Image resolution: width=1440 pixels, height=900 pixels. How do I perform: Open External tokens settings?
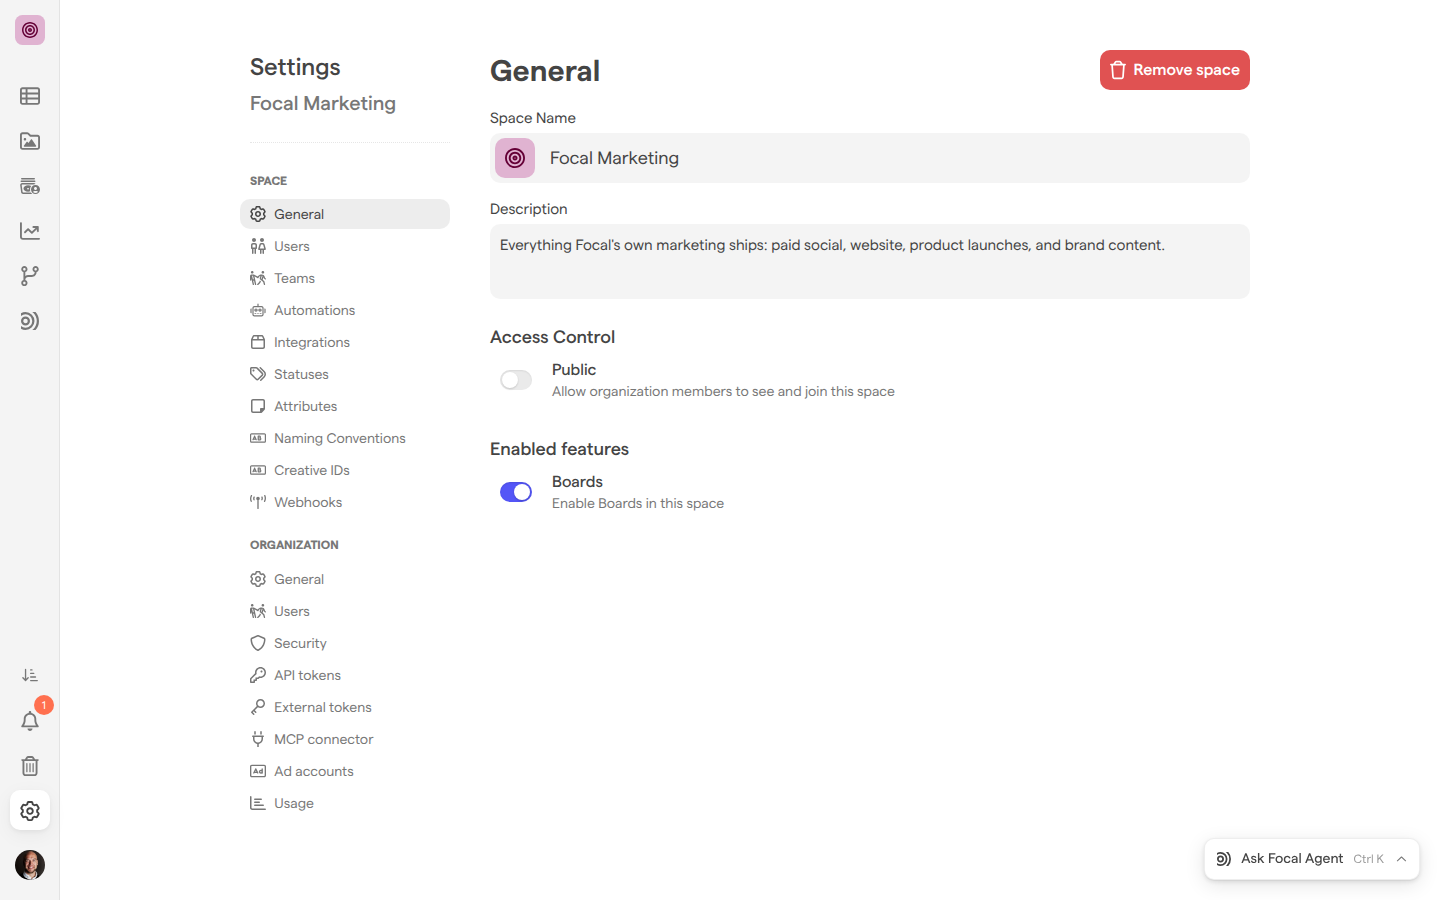(345, 707)
